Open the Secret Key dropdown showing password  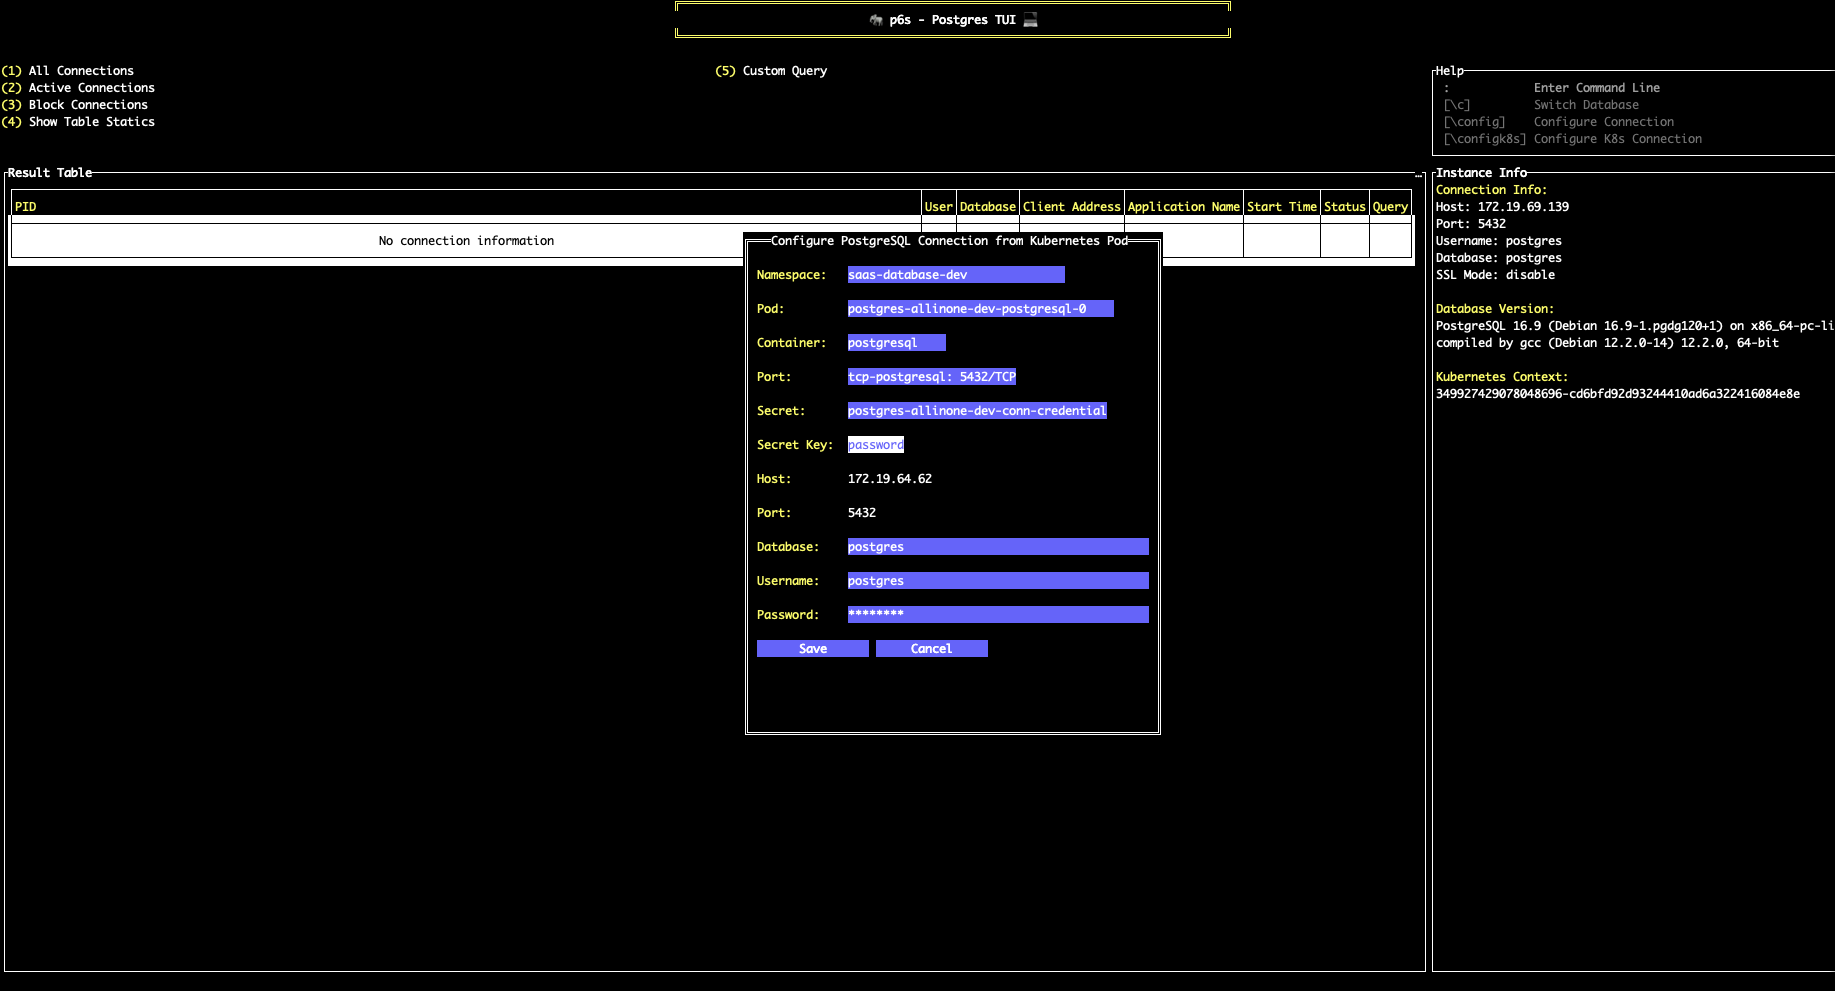click(x=876, y=445)
